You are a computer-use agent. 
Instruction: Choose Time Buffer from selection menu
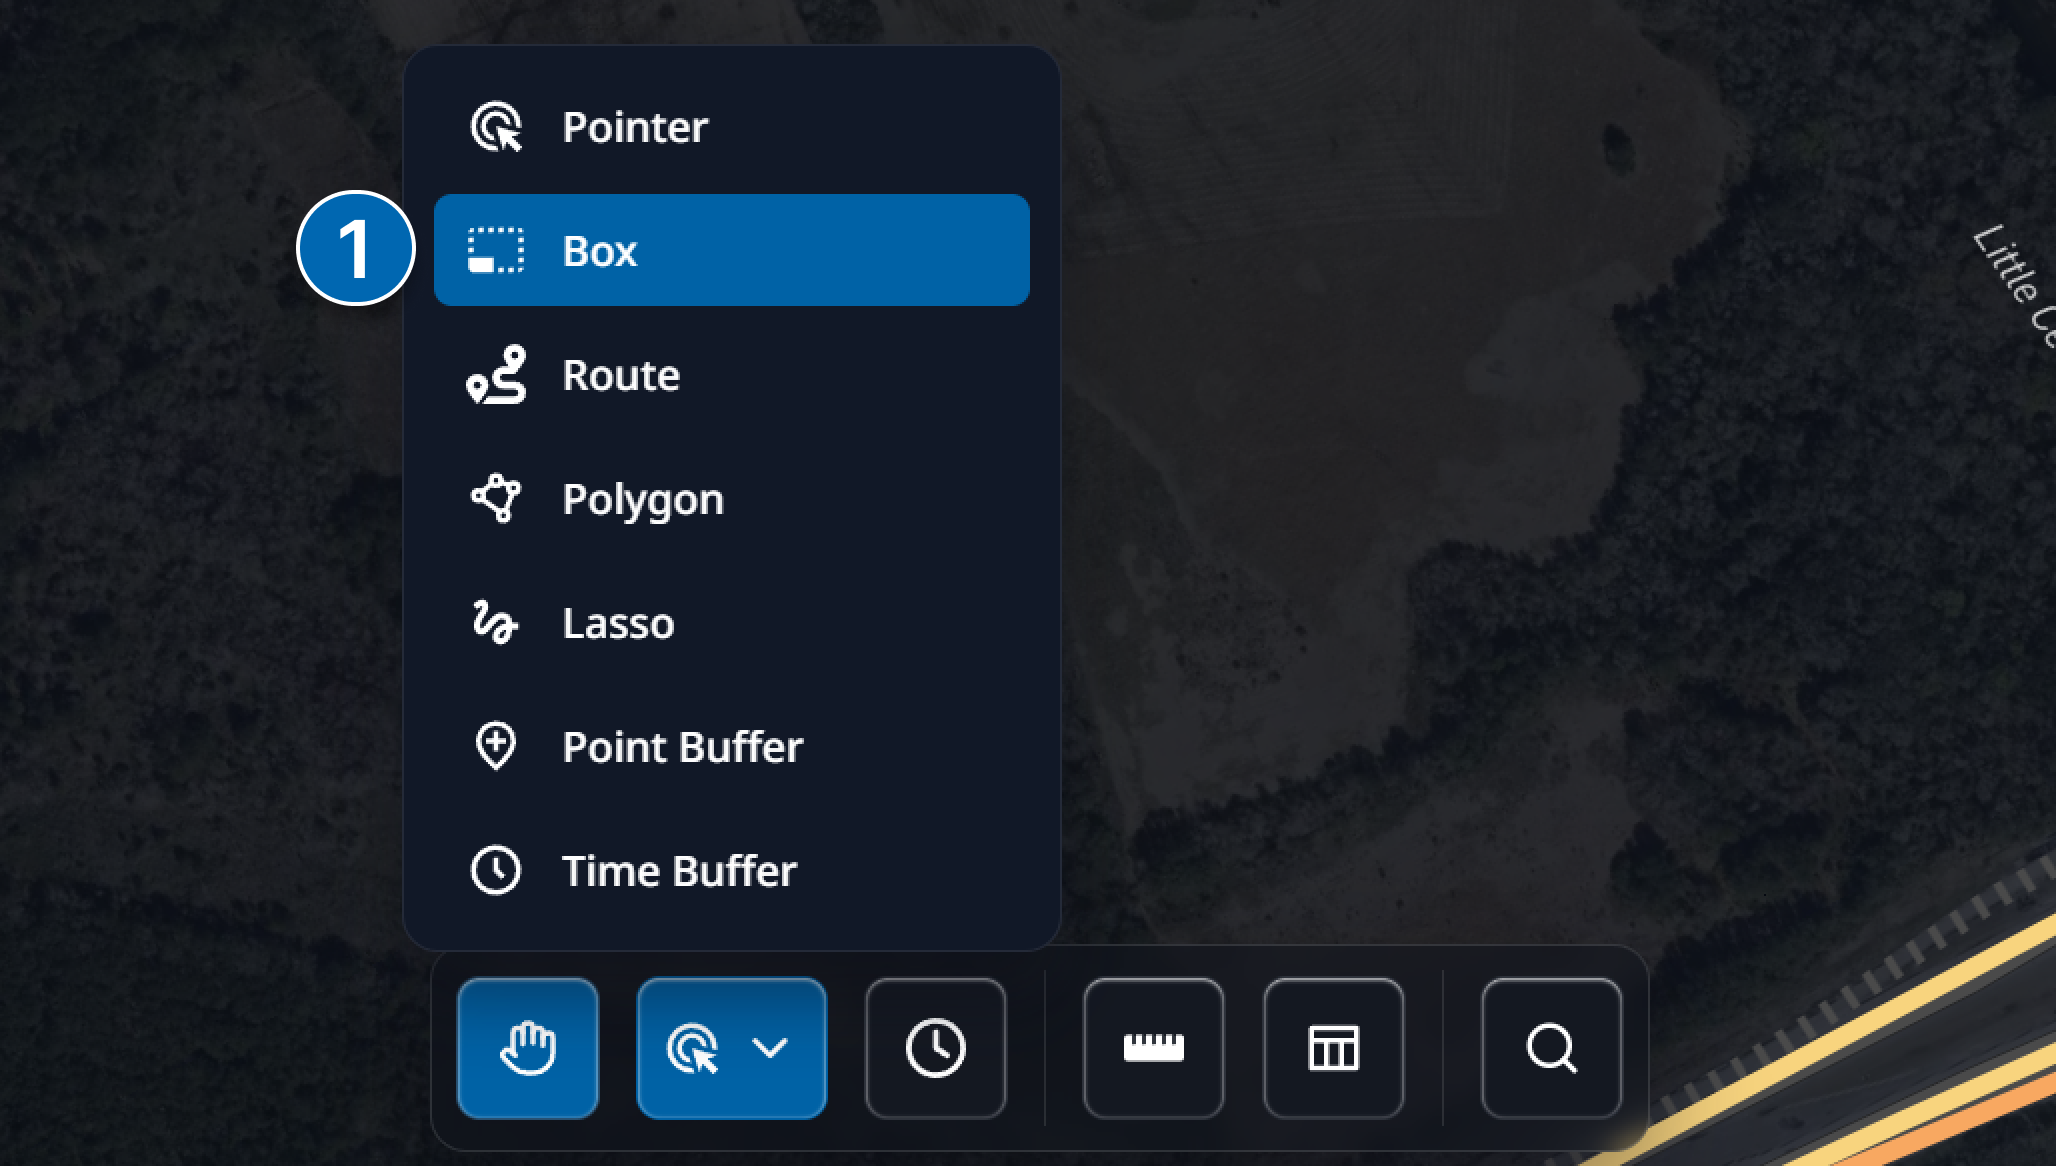[678, 870]
